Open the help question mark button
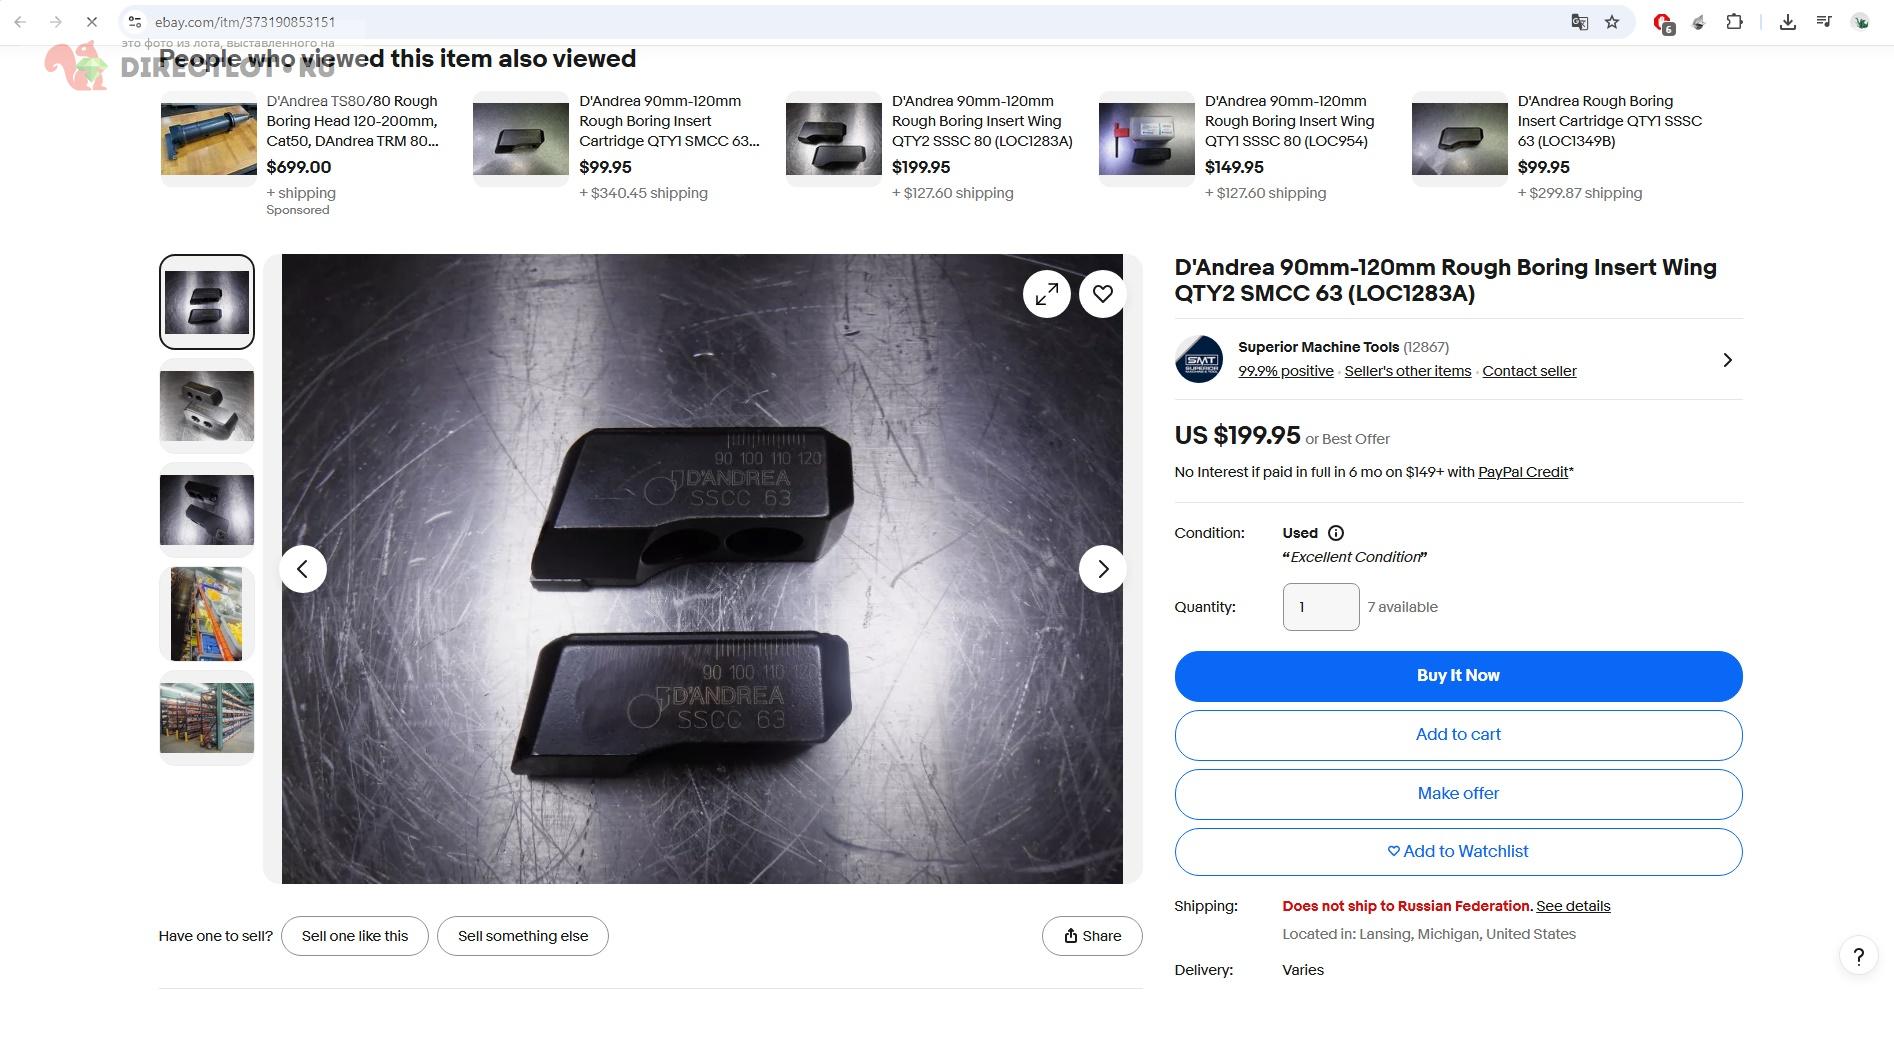Screen dimensions: 1894x1045 click(x=1858, y=957)
